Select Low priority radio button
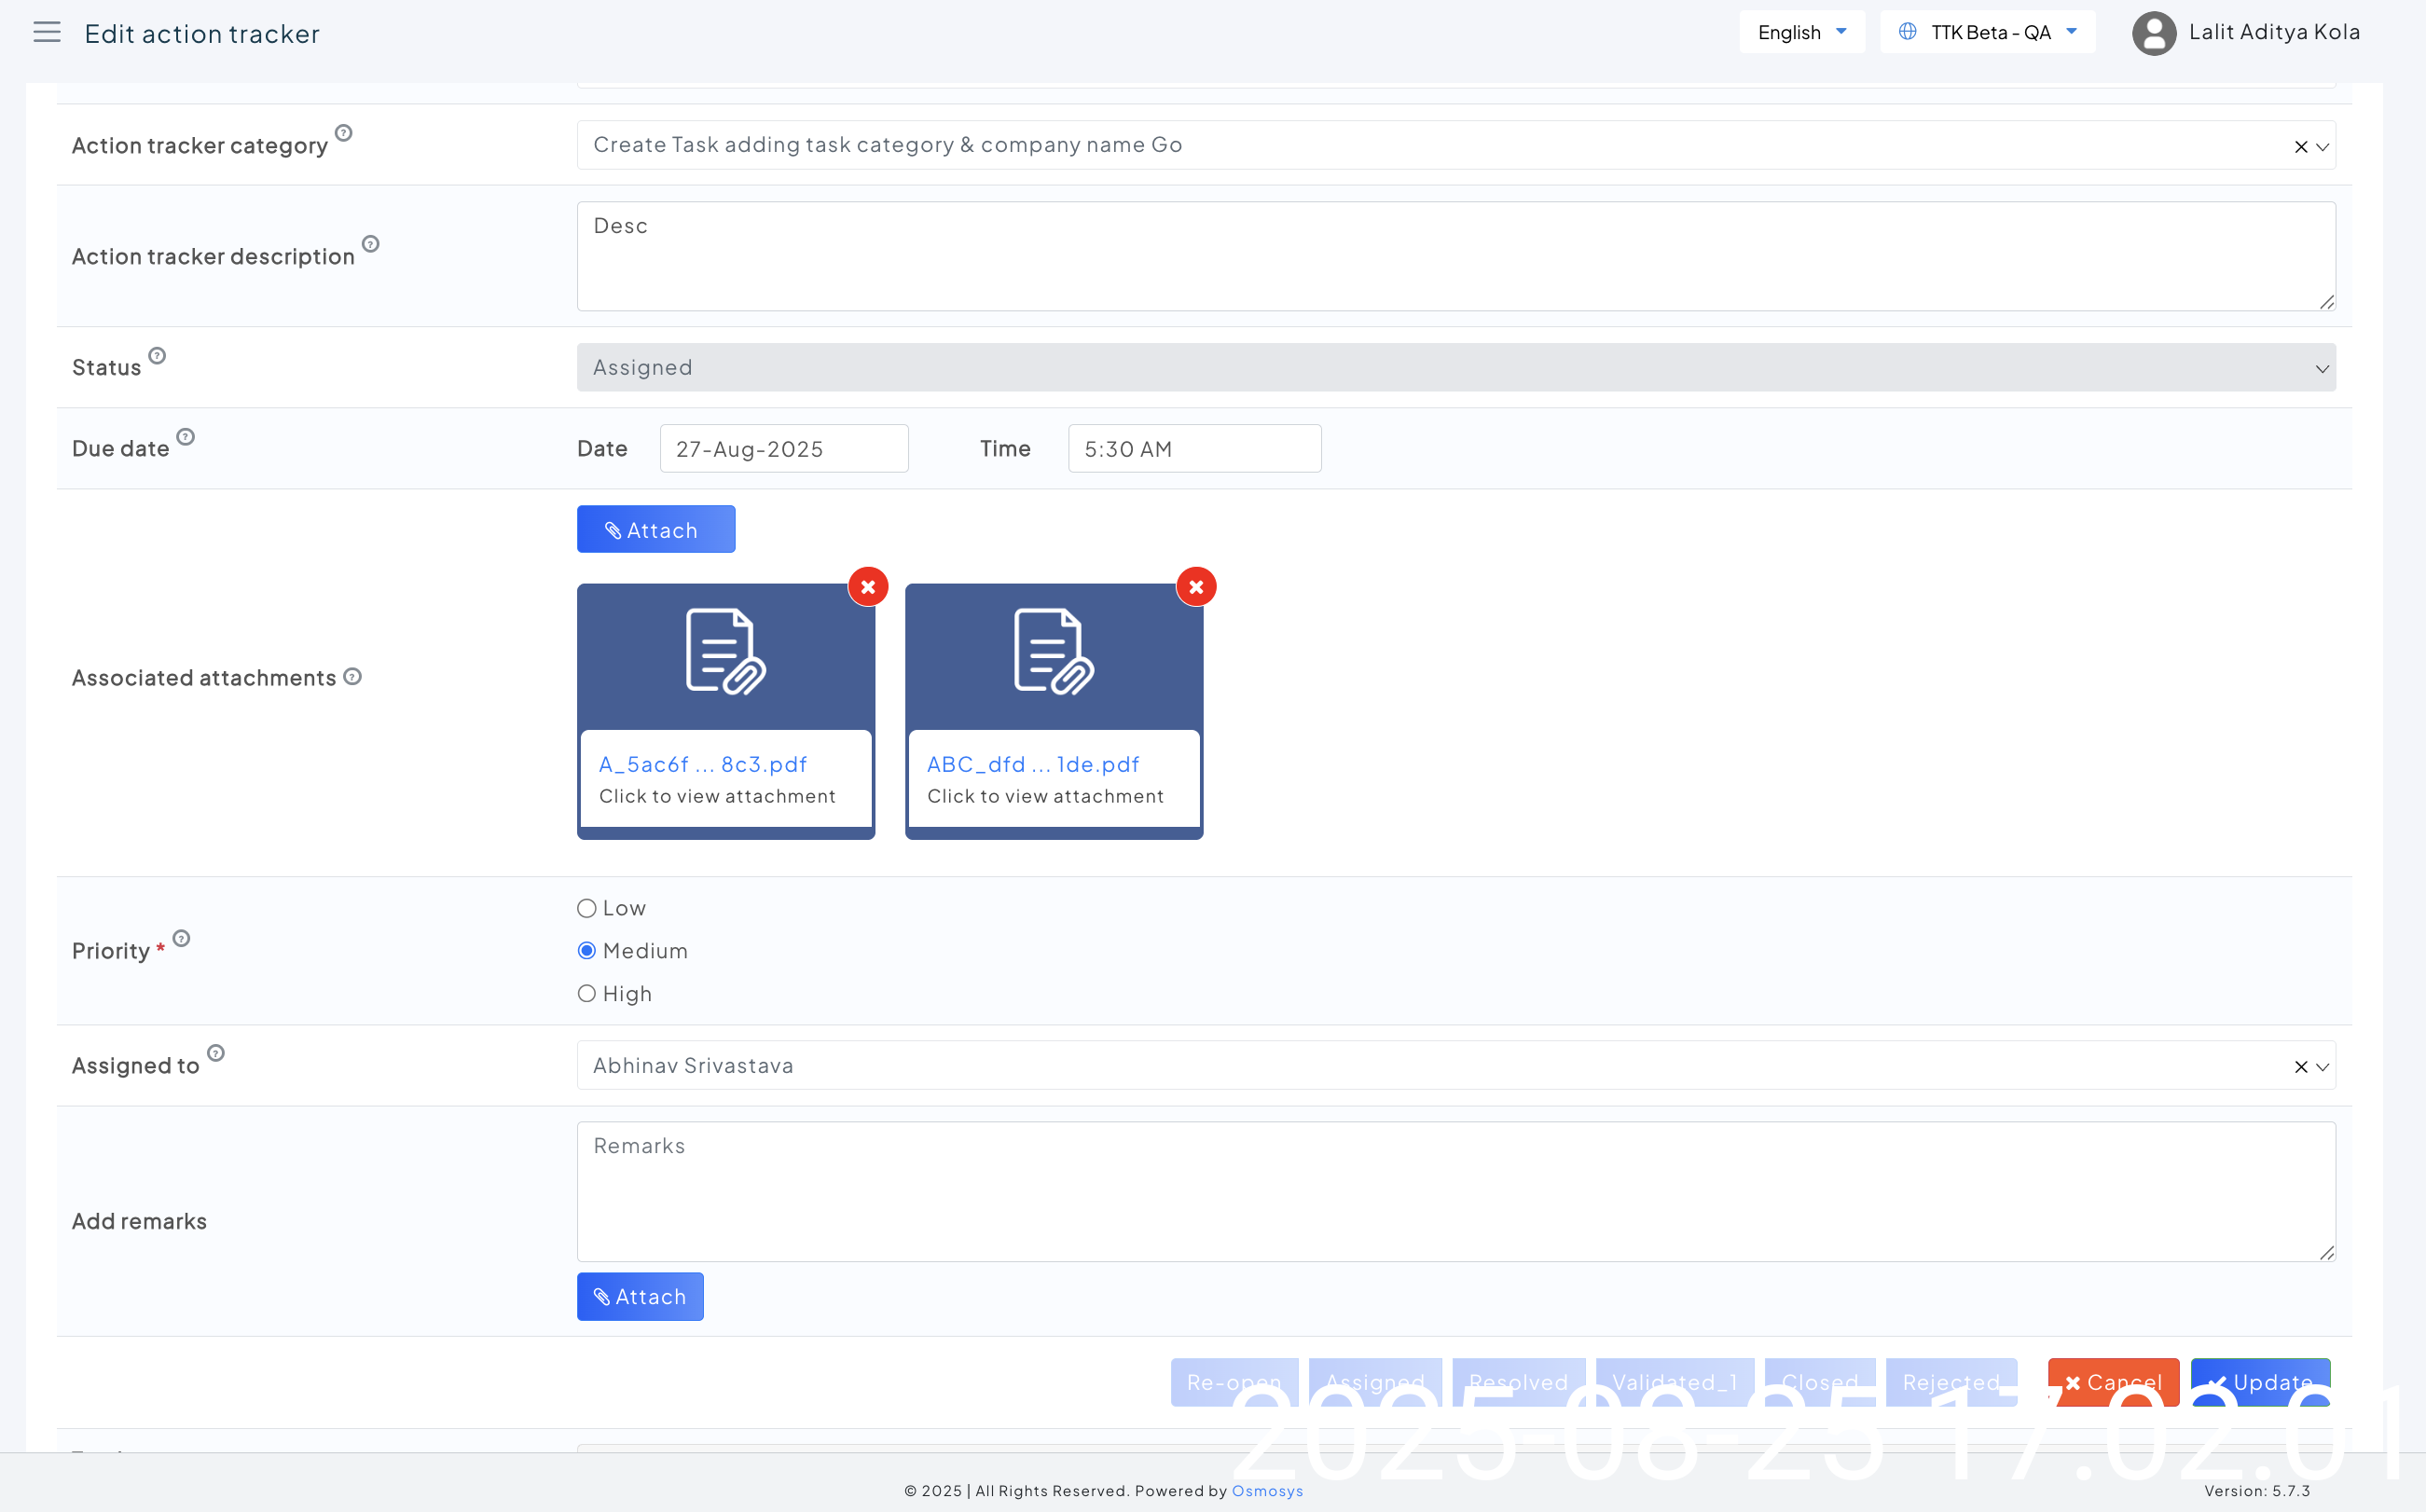The height and width of the screenshot is (1512, 2426). [x=587, y=908]
